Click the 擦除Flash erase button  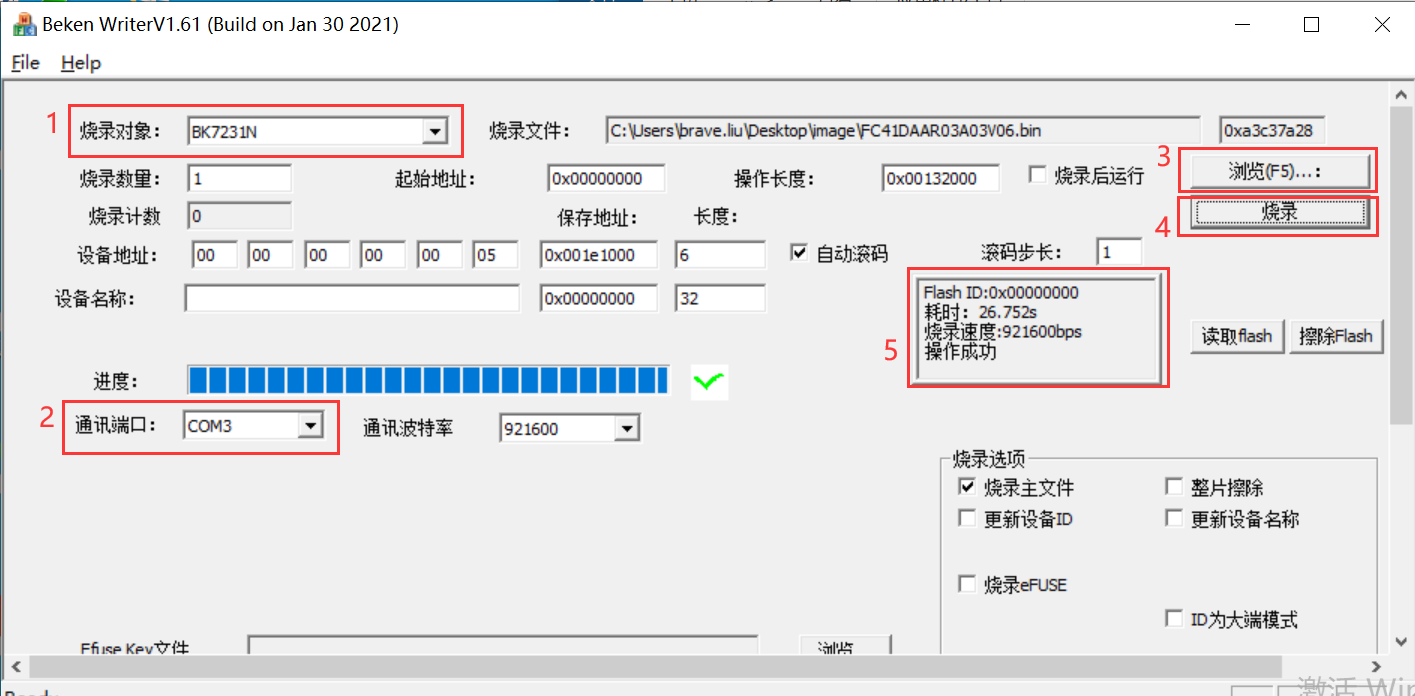coord(1336,336)
